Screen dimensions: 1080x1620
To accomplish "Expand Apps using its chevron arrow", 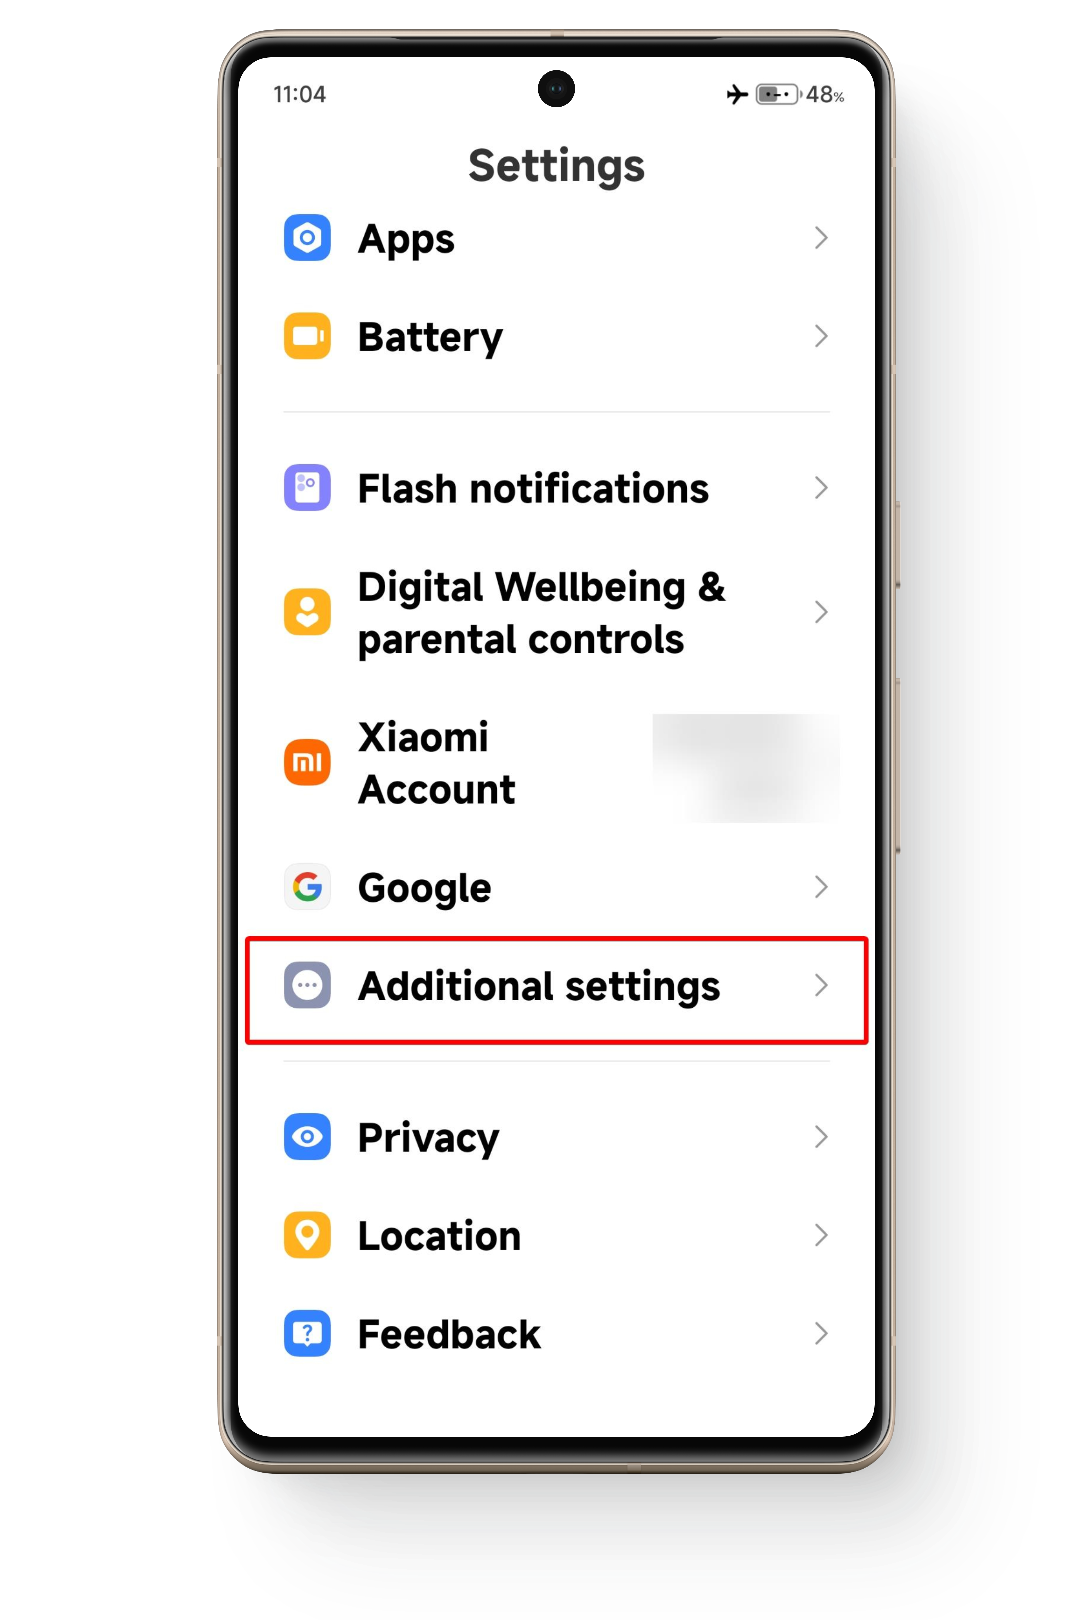I will [821, 238].
